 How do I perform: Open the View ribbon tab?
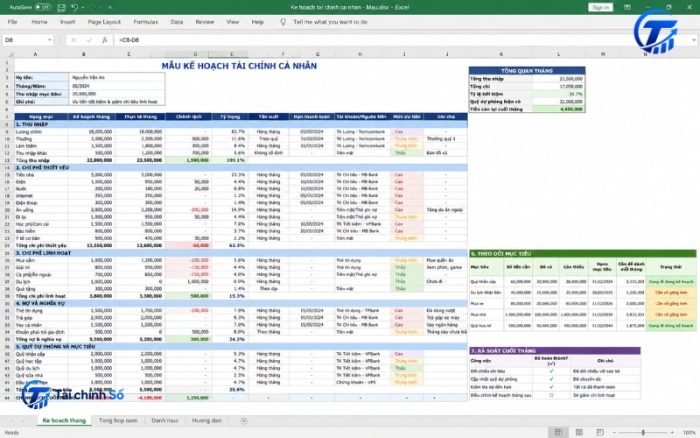(233, 22)
